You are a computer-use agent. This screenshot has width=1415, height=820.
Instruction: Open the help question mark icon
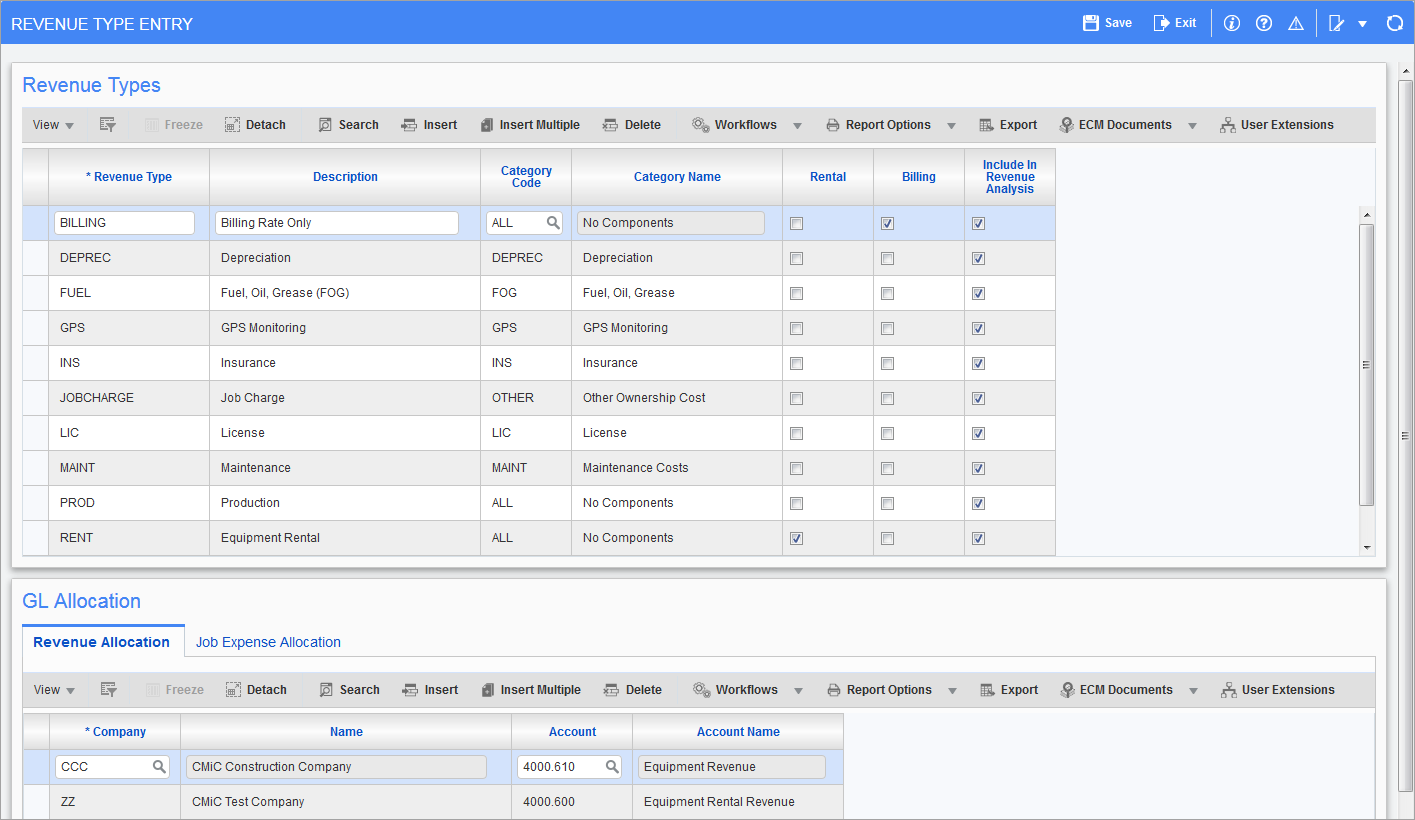coord(1264,23)
